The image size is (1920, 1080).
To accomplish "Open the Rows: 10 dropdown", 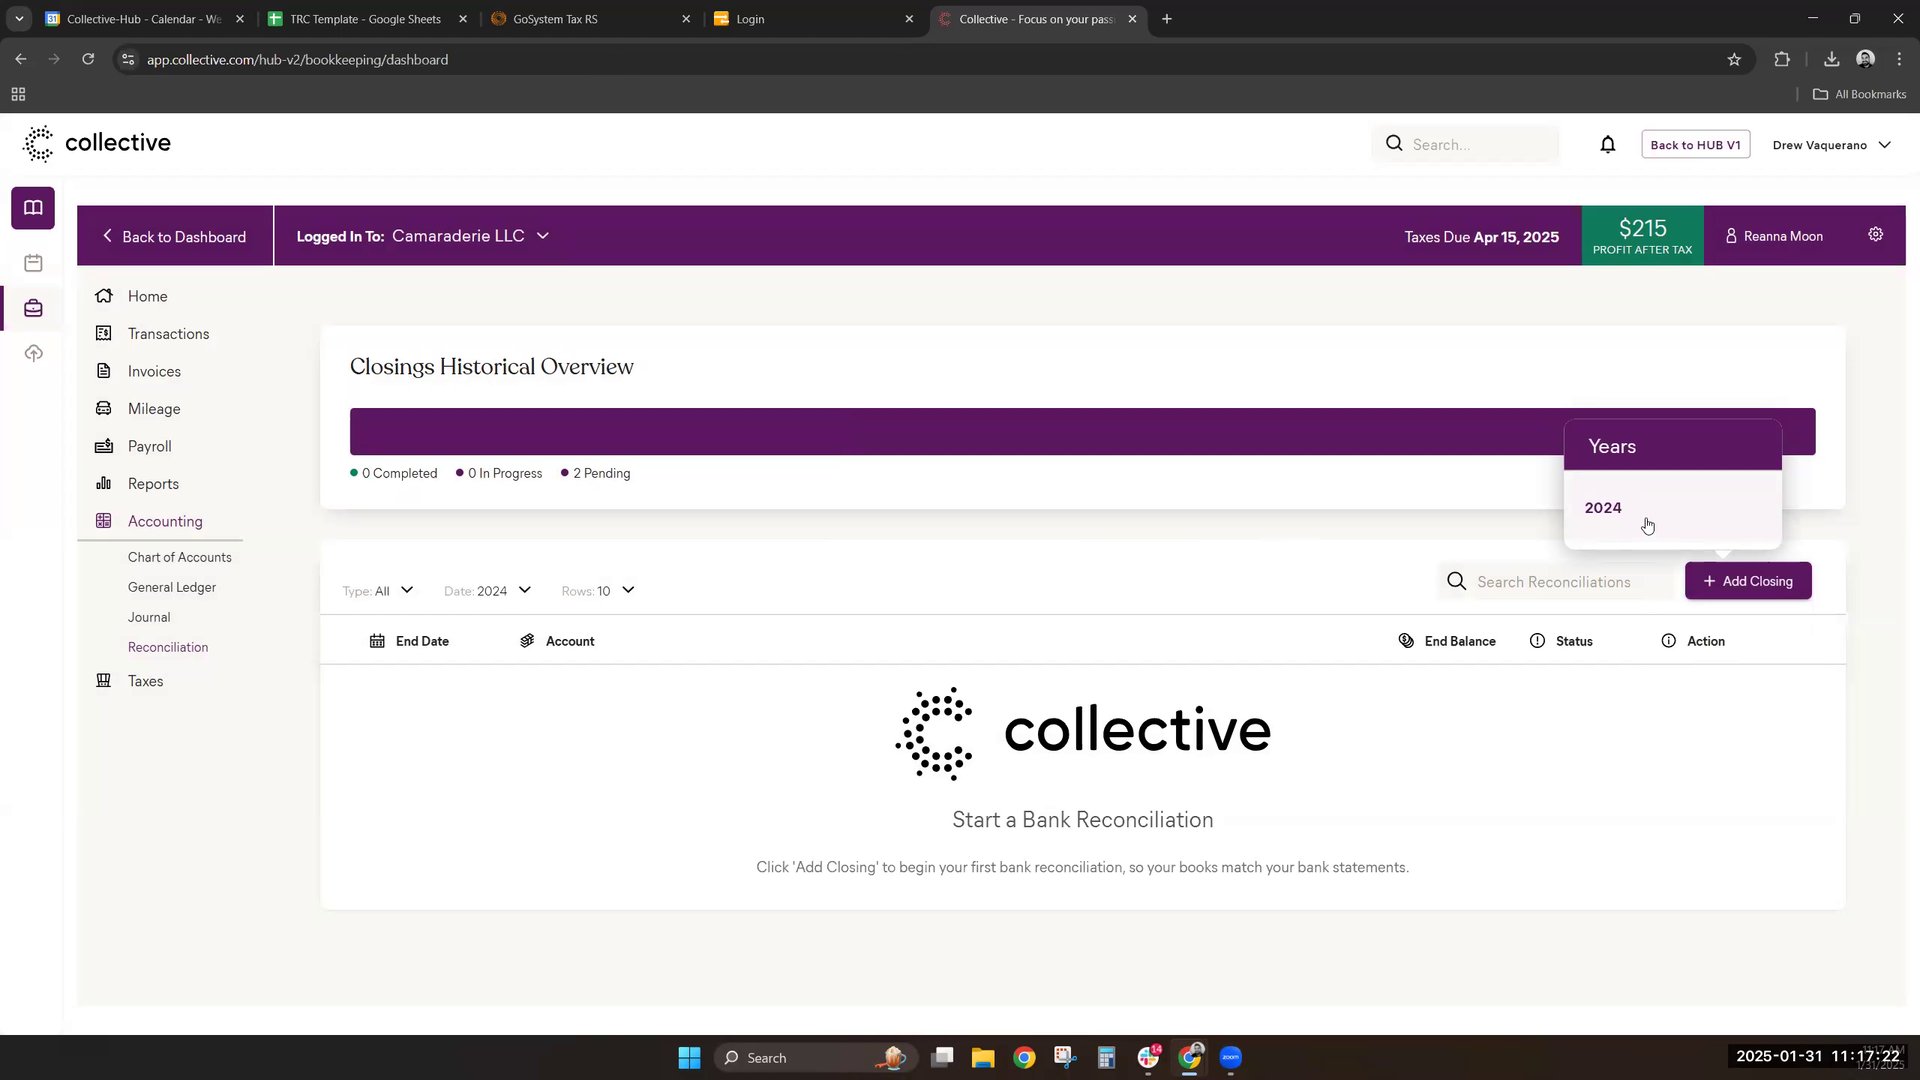I will click(598, 591).
